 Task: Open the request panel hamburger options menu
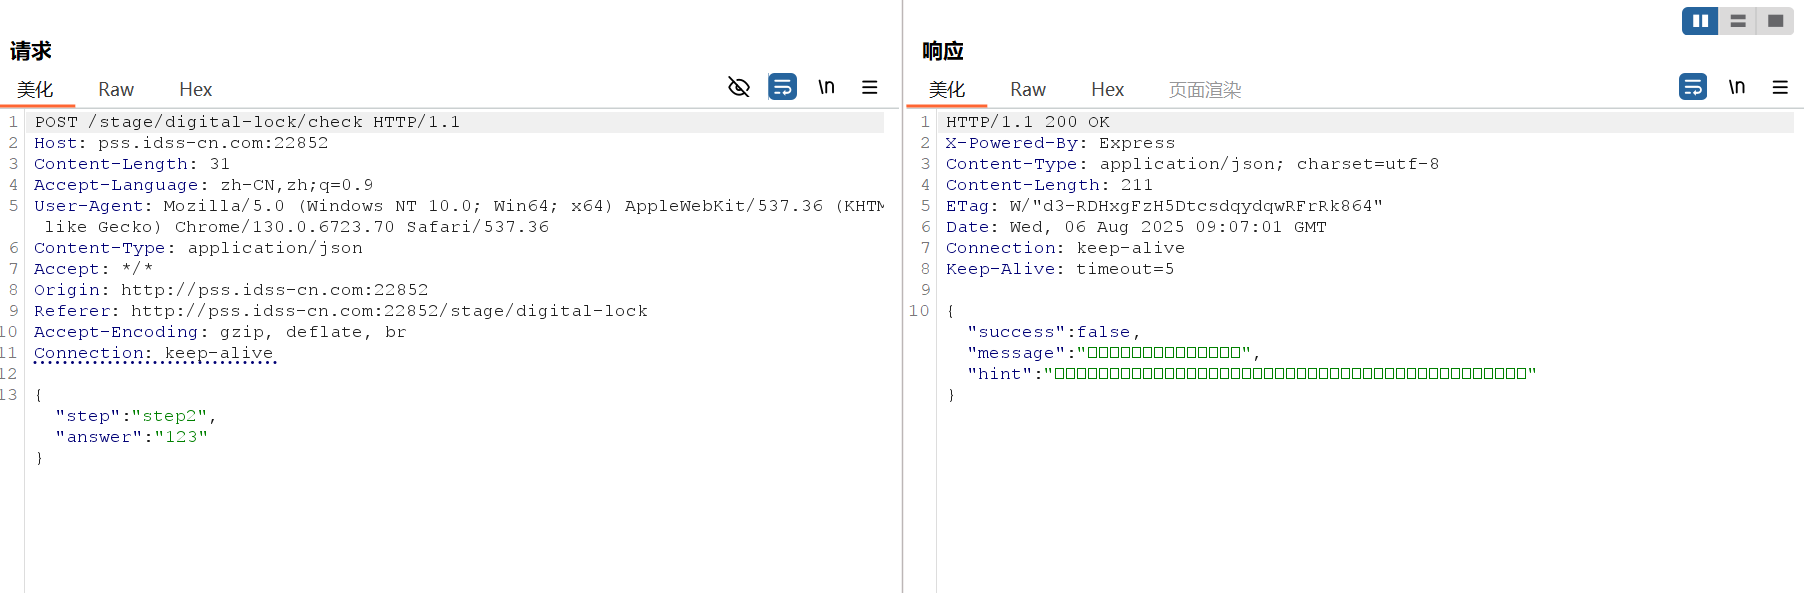pyautogui.click(x=870, y=87)
